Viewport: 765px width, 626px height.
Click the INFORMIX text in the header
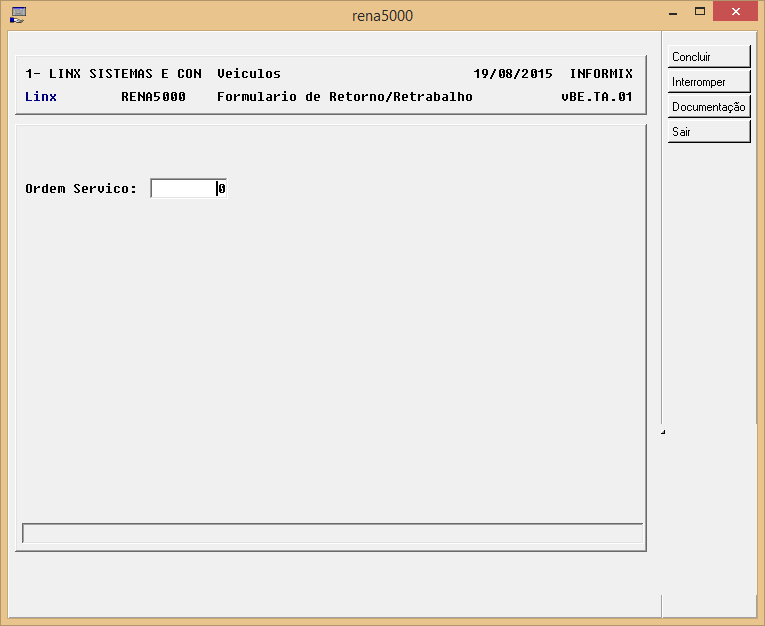click(601, 74)
